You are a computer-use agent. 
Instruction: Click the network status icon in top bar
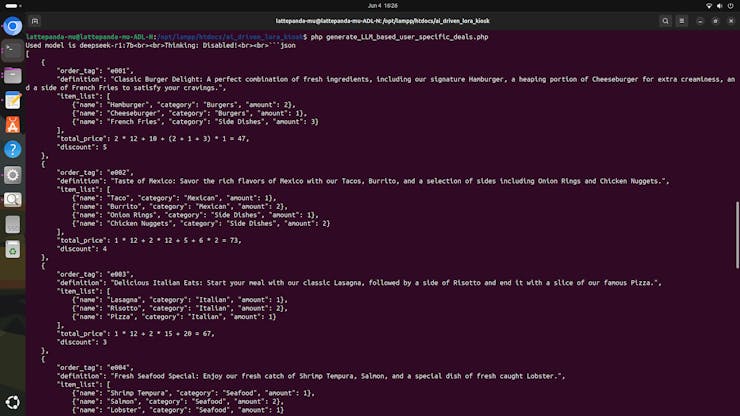(709, 6)
